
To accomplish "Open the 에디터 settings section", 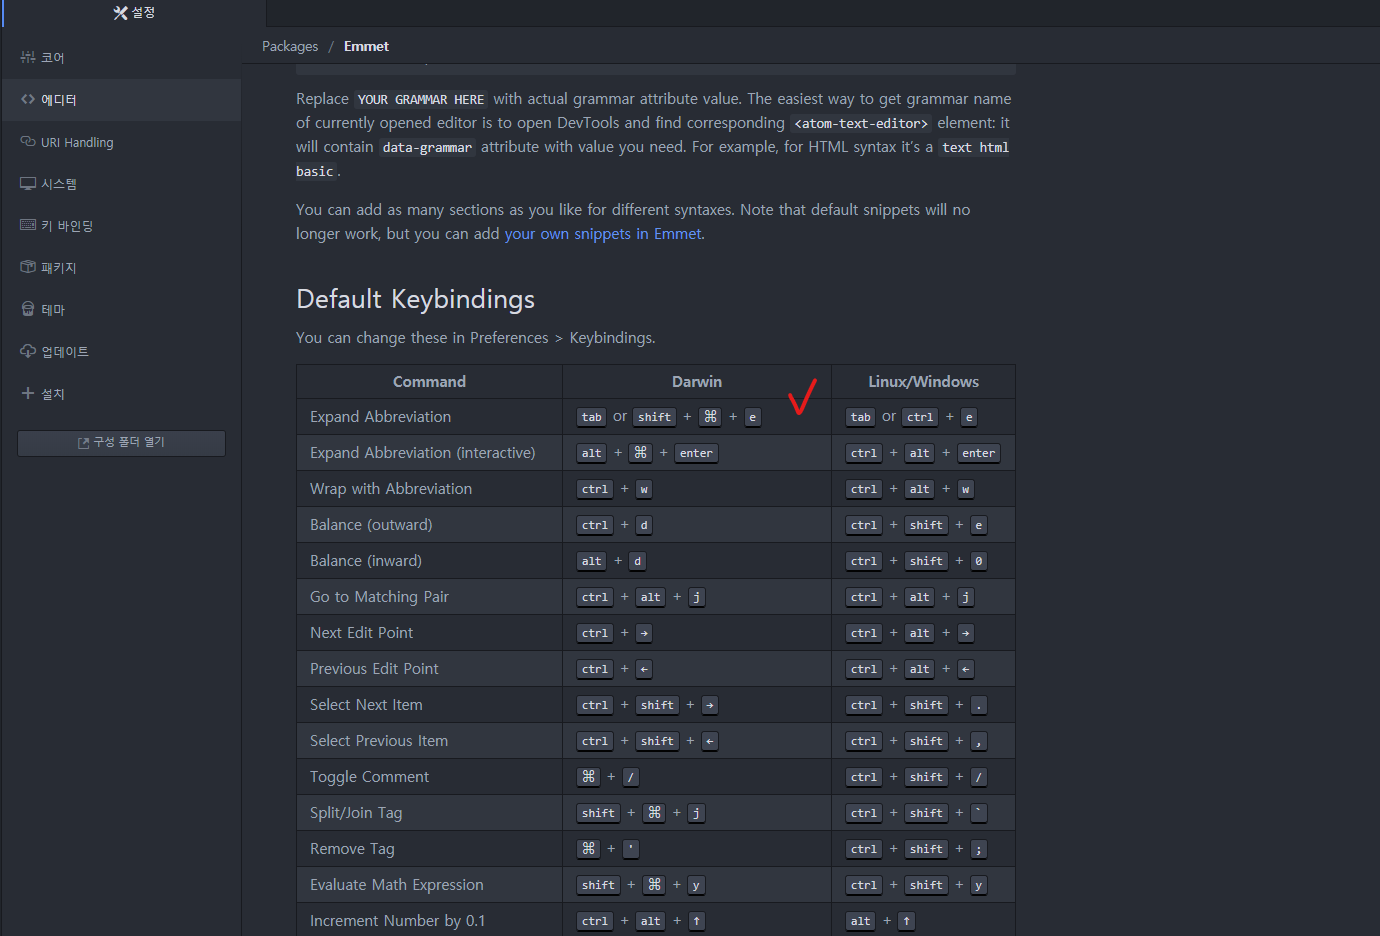I will click(x=120, y=100).
